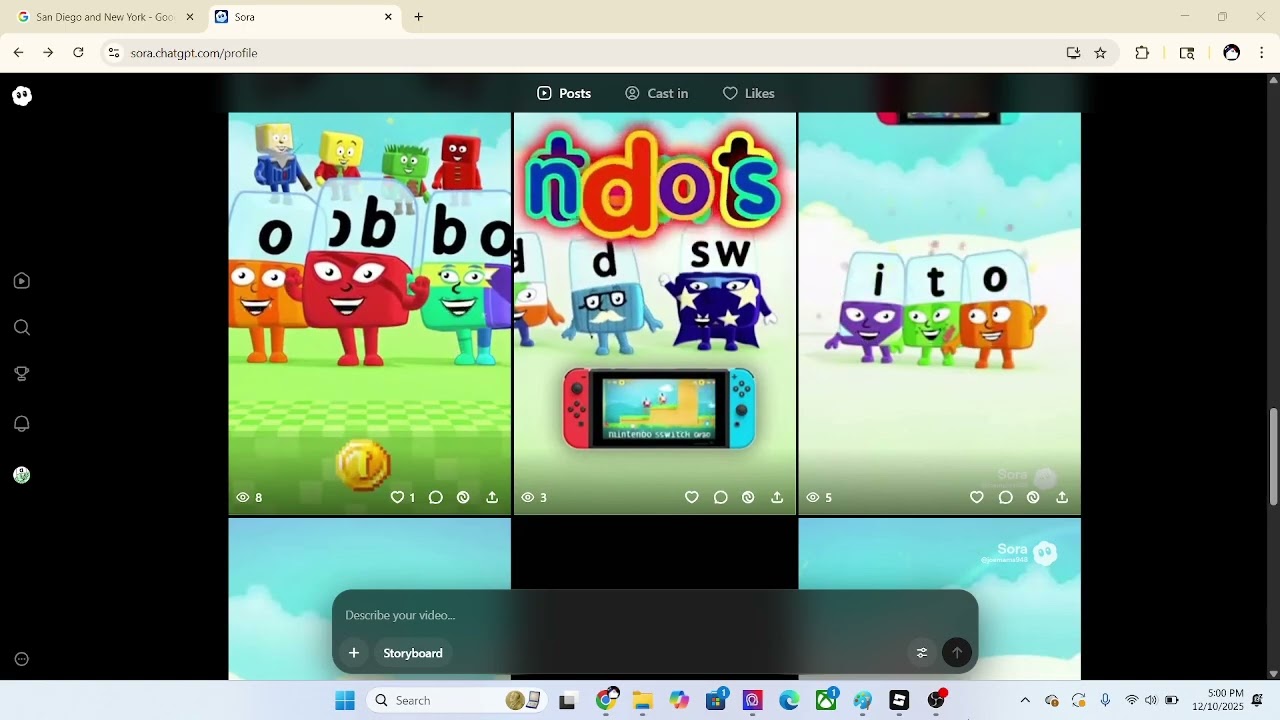Open File Explorer from the taskbar
The height and width of the screenshot is (720, 1280).
click(x=642, y=700)
